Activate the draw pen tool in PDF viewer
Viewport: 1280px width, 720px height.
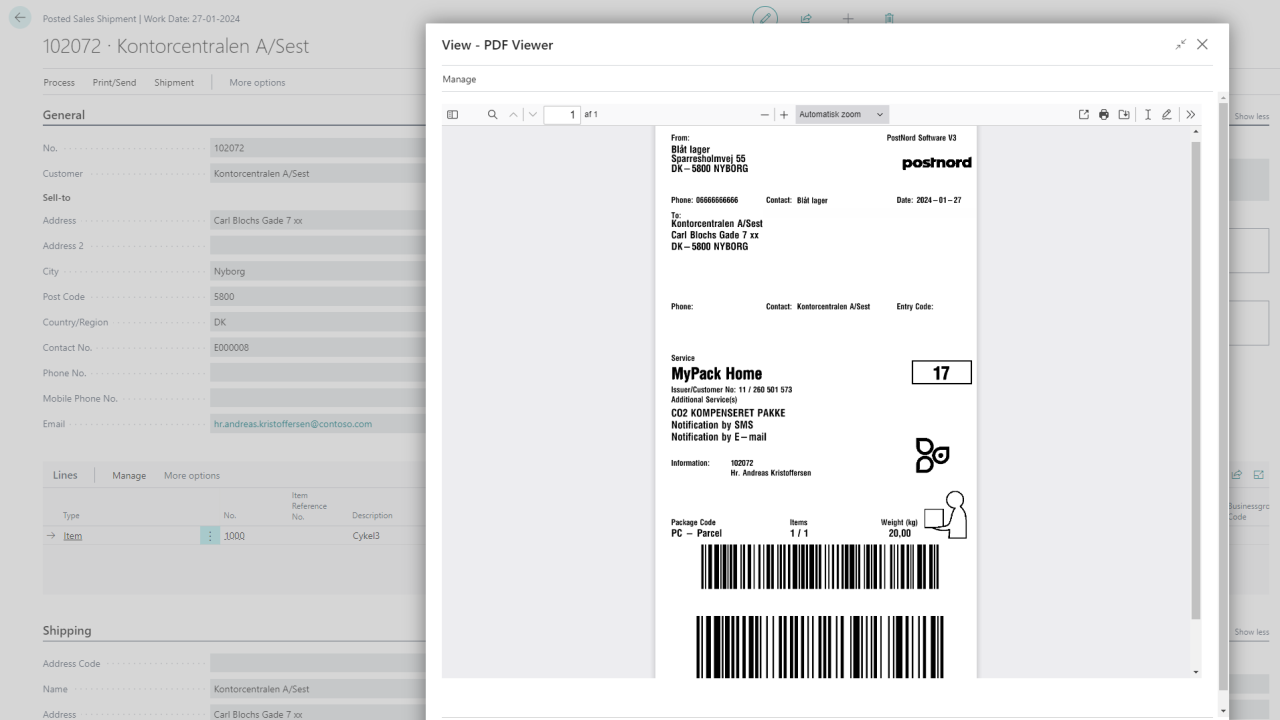[1167, 115]
